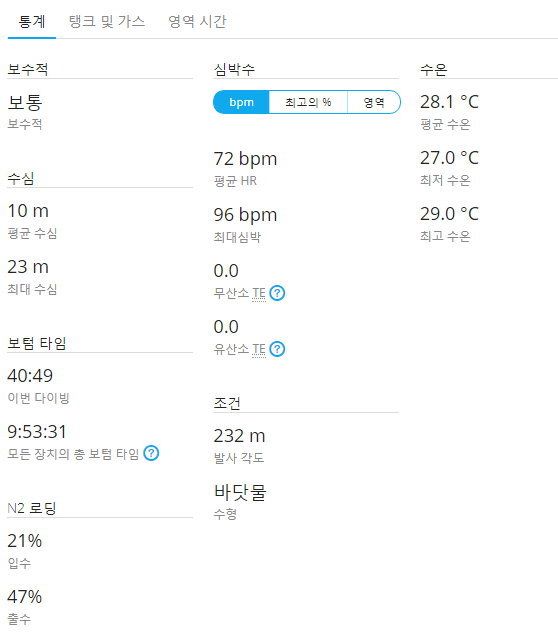Click the 232 m 발사 각도 value
The image size is (558, 632).
click(239, 436)
